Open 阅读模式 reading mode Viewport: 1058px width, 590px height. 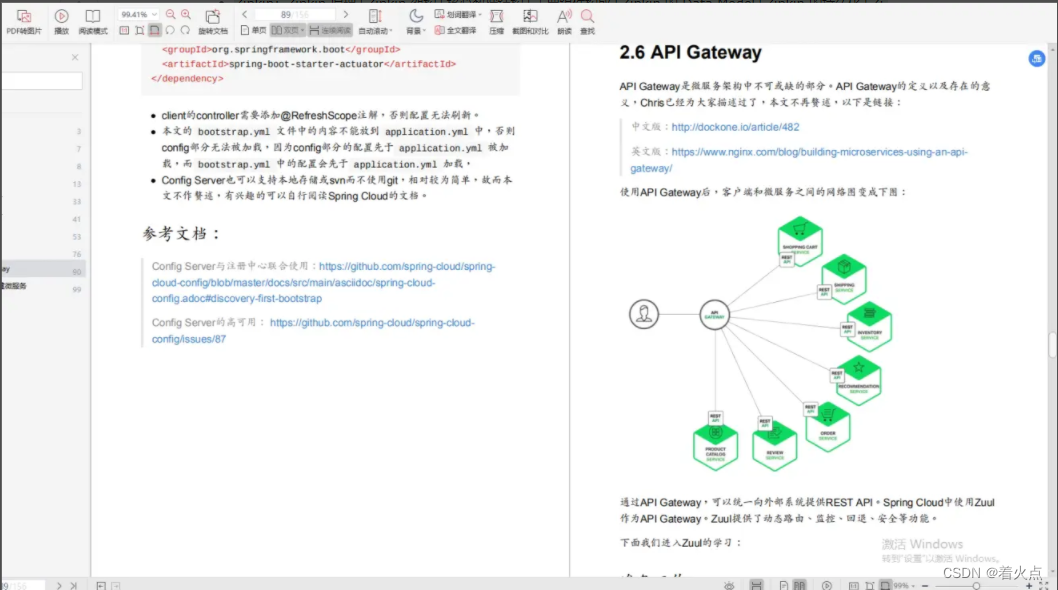[93, 21]
